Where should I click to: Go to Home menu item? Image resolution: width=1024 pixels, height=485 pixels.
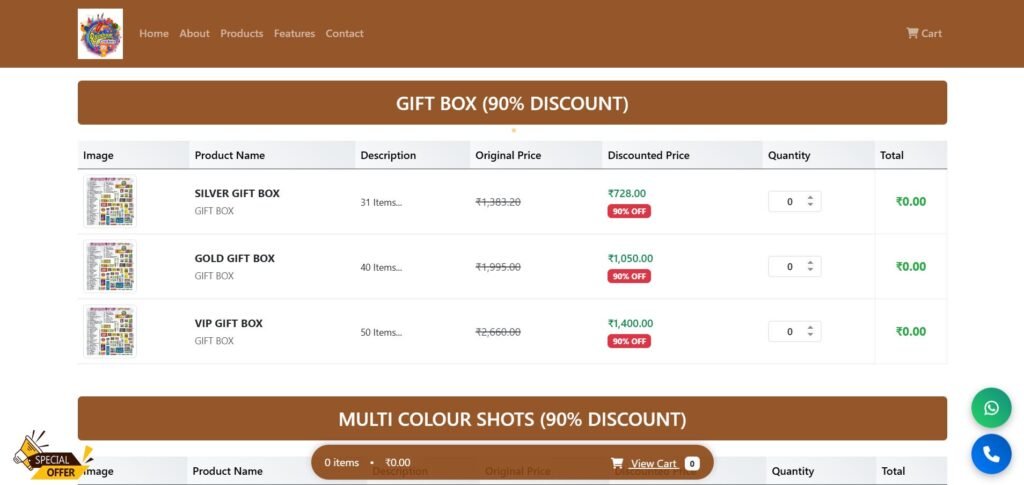154,34
